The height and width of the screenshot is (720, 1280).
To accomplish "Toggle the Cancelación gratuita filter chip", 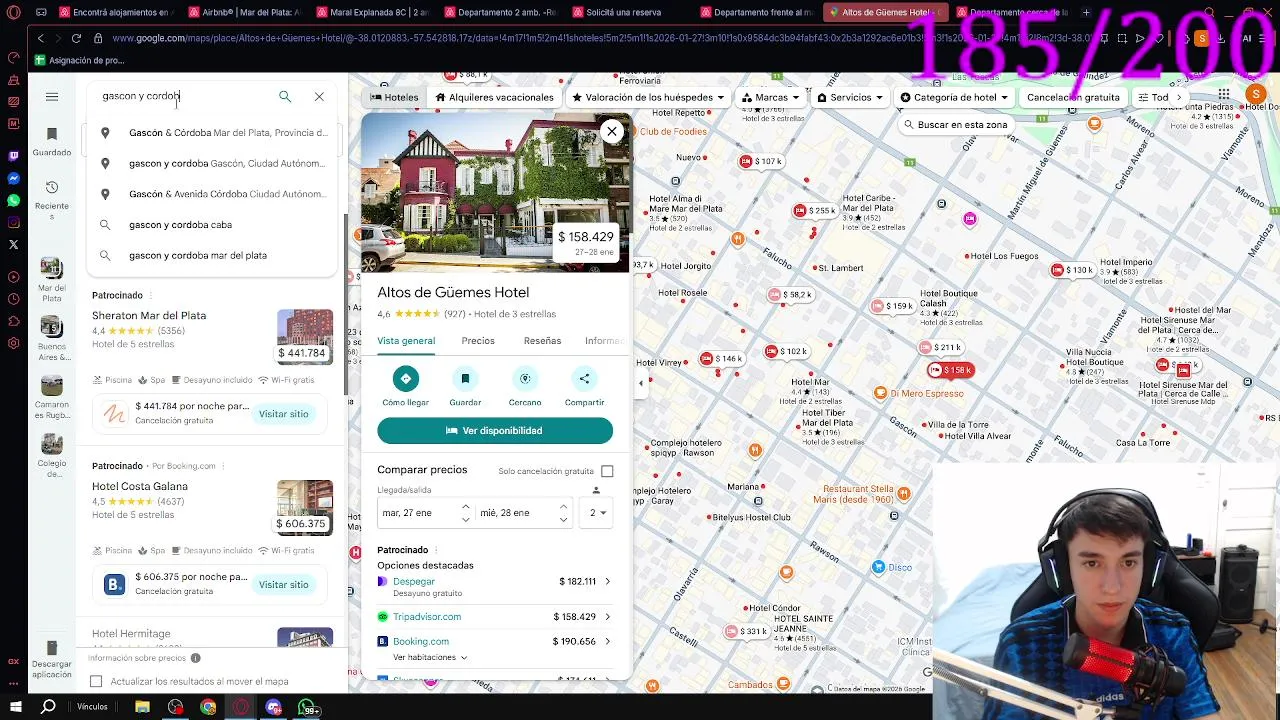I will (x=1073, y=98).
